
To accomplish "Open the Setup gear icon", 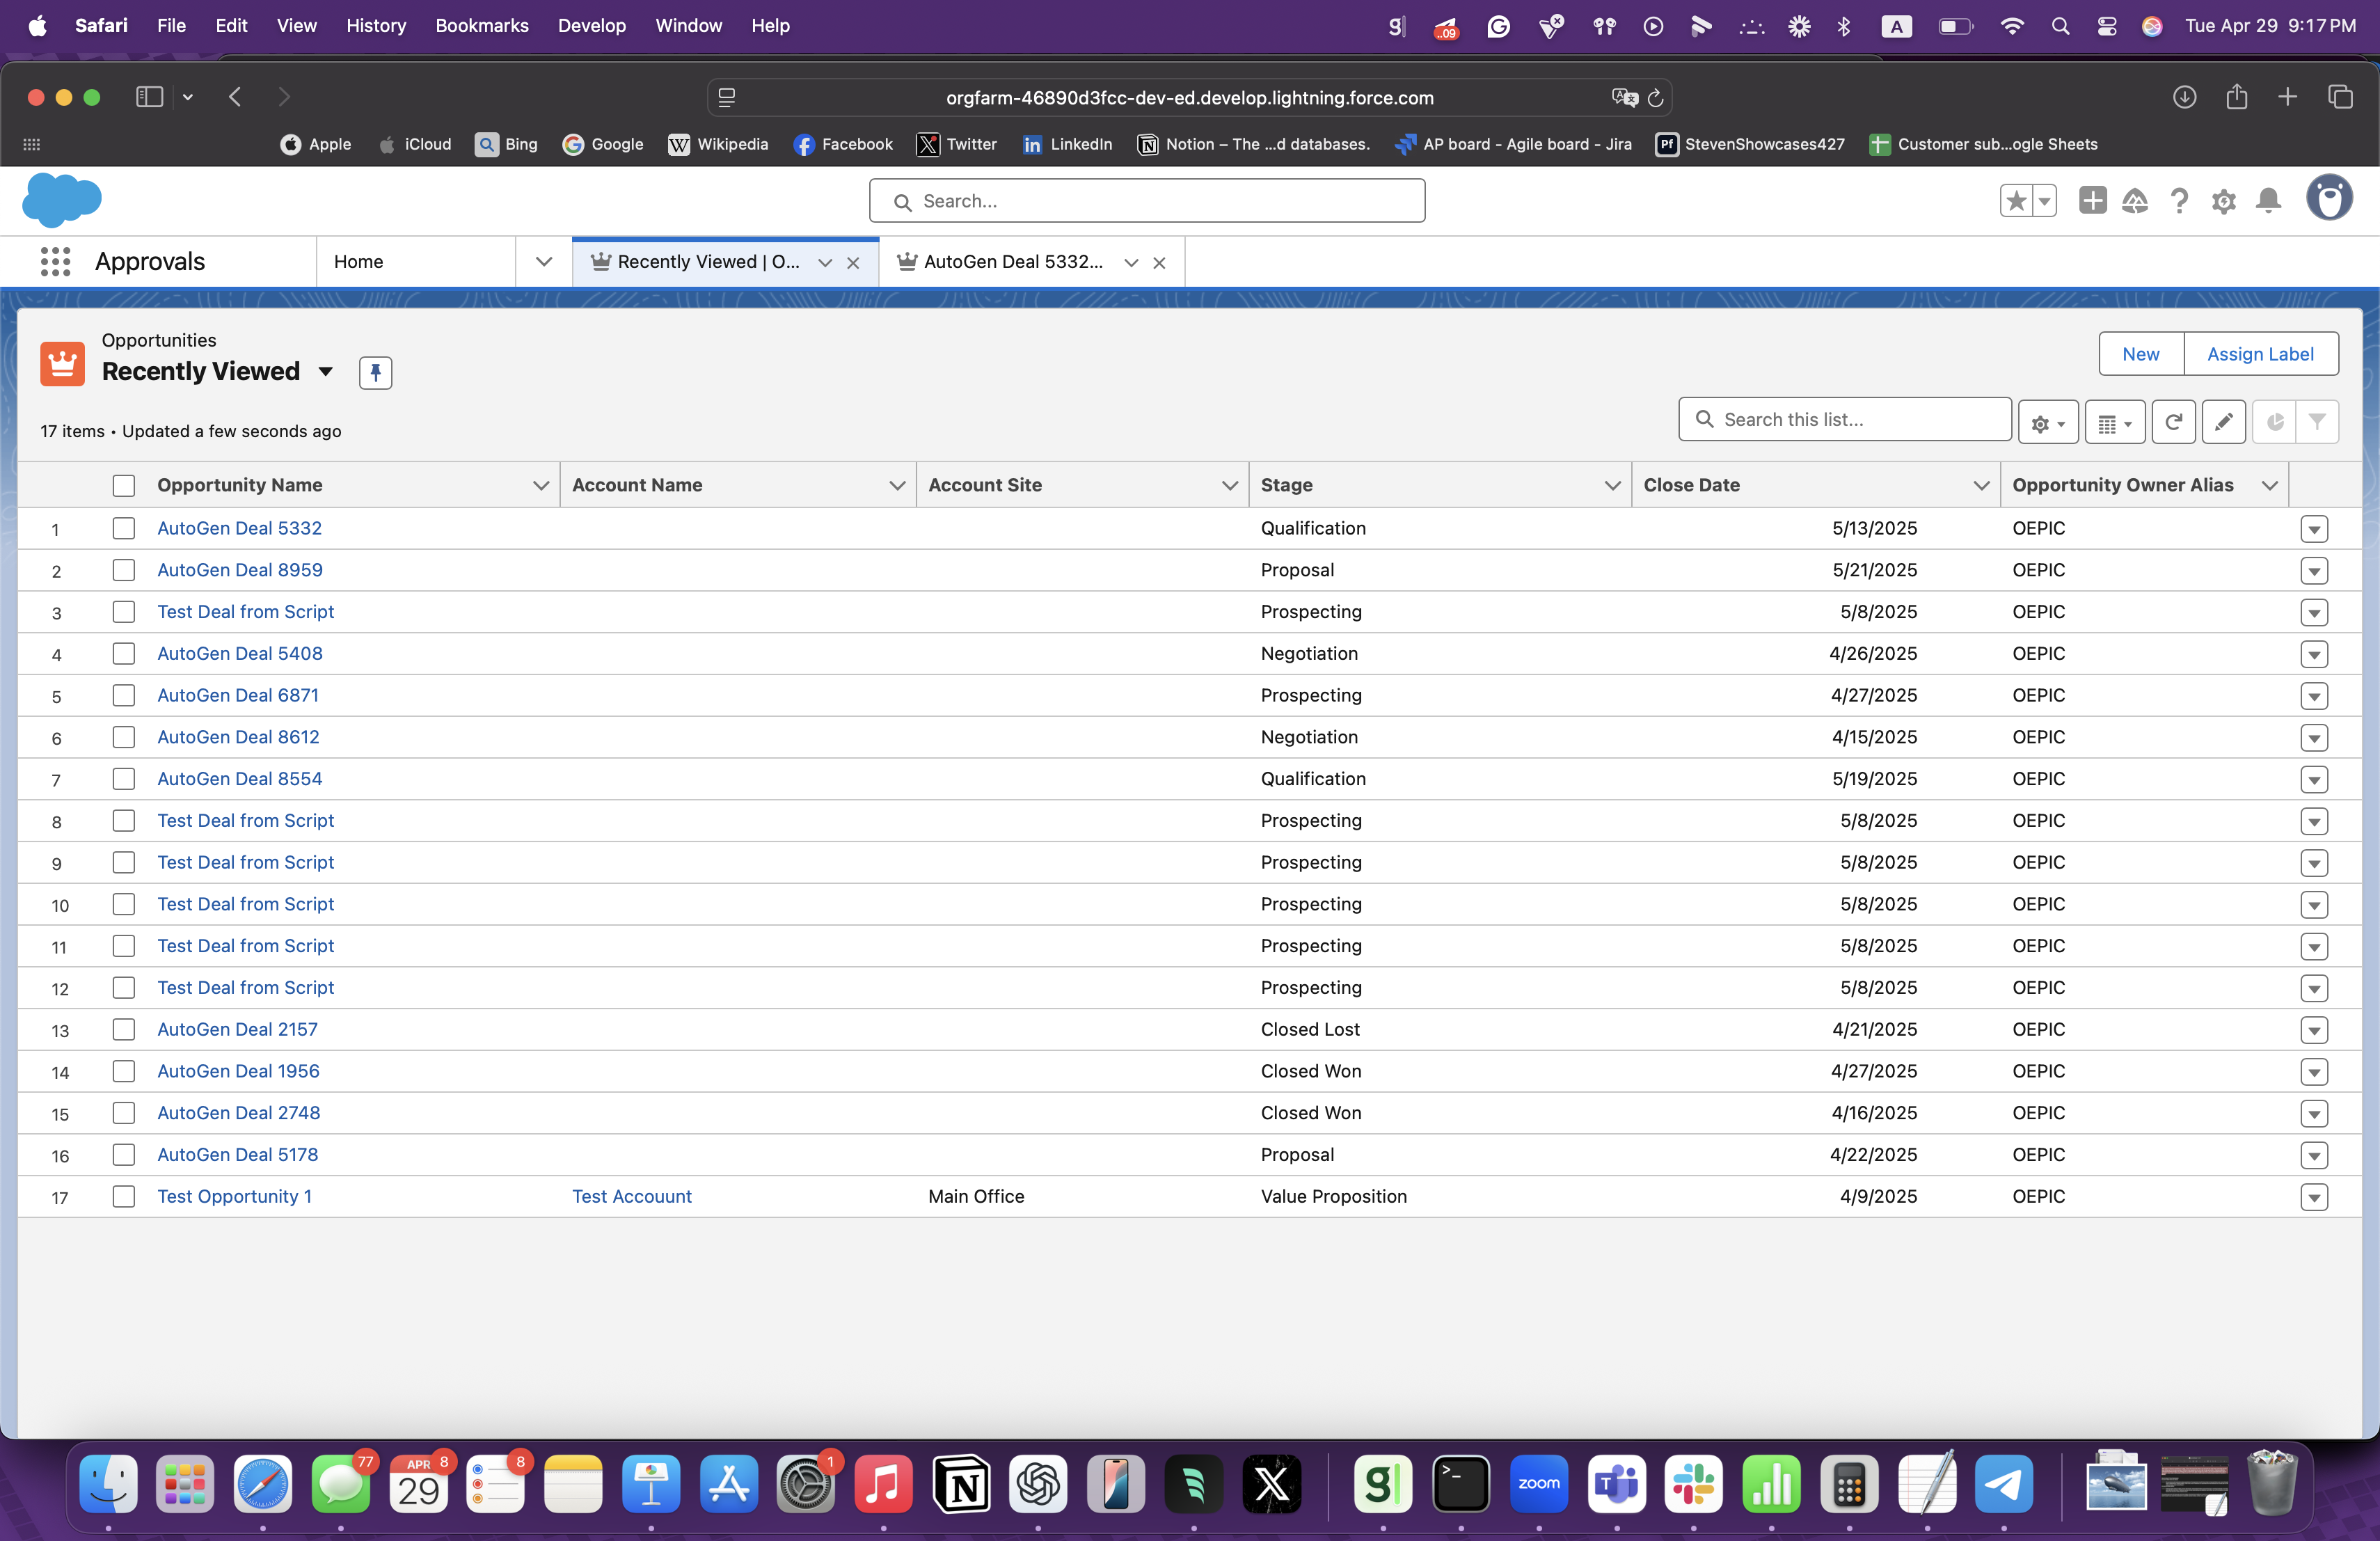I will (2223, 202).
